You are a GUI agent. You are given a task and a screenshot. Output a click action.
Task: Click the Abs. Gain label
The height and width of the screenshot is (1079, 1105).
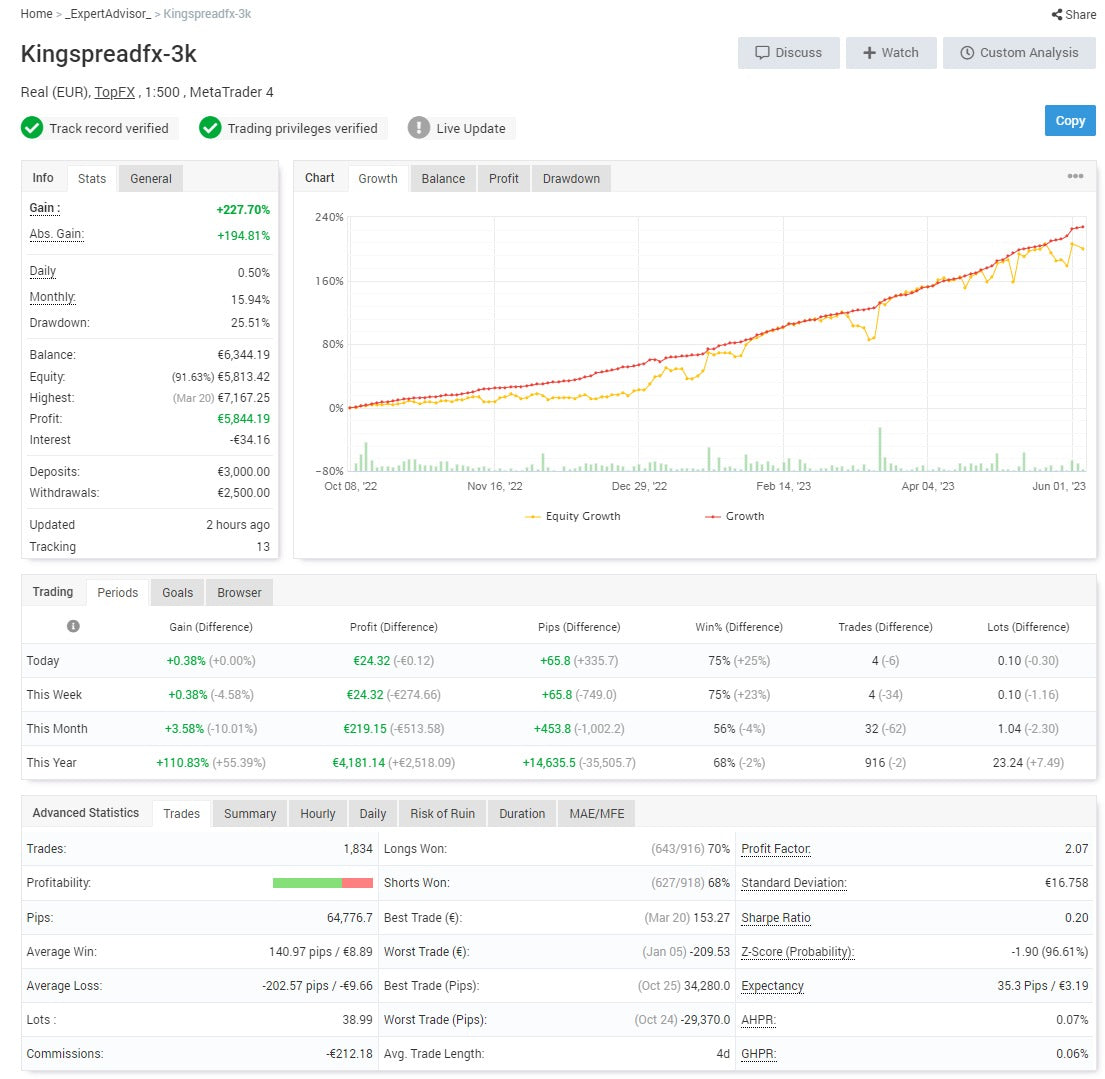(56, 234)
